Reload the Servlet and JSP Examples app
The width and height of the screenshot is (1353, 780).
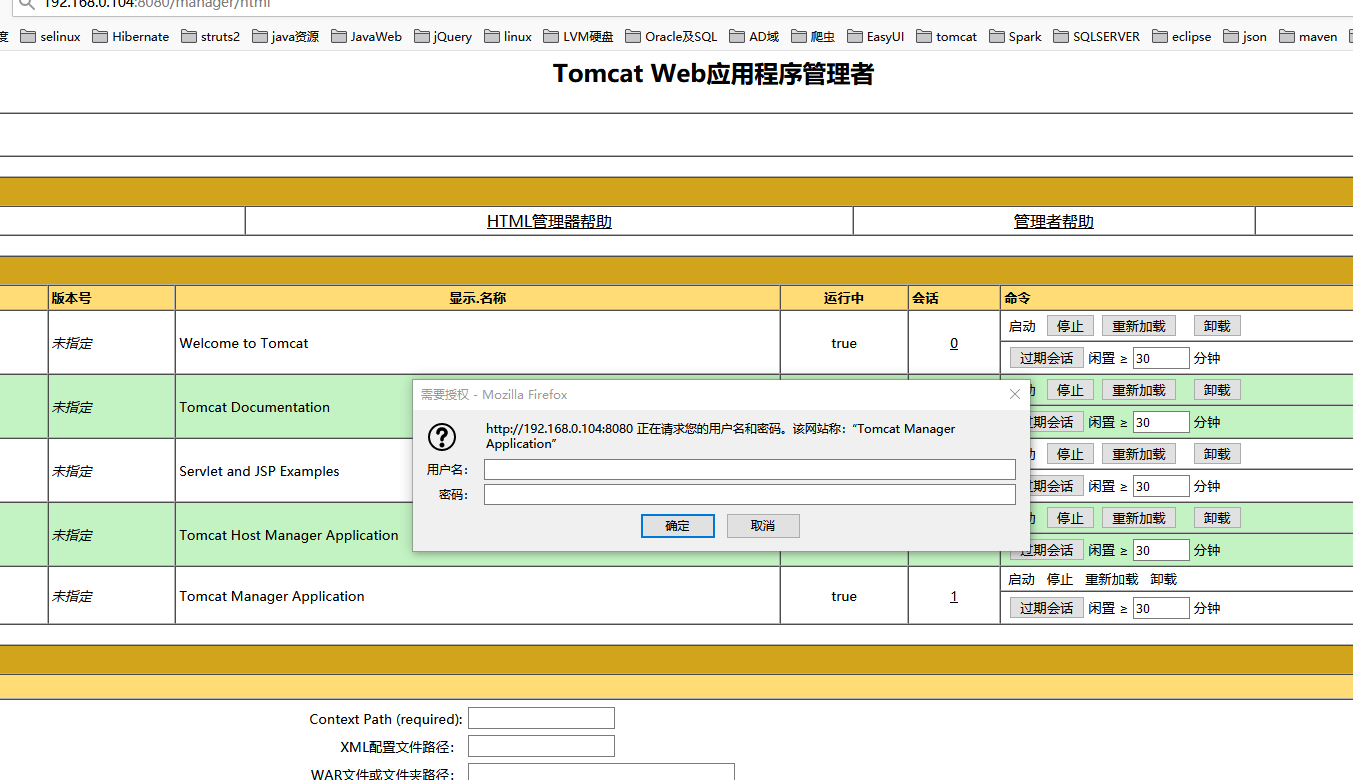(x=1139, y=454)
